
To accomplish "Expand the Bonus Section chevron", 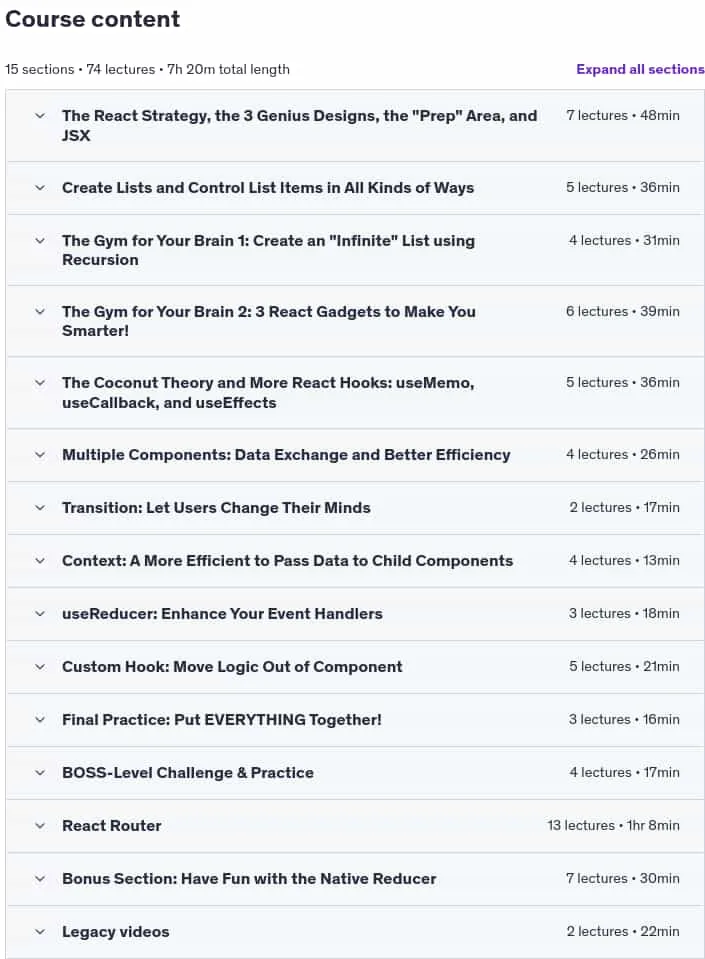I will (x=40, y=879).
